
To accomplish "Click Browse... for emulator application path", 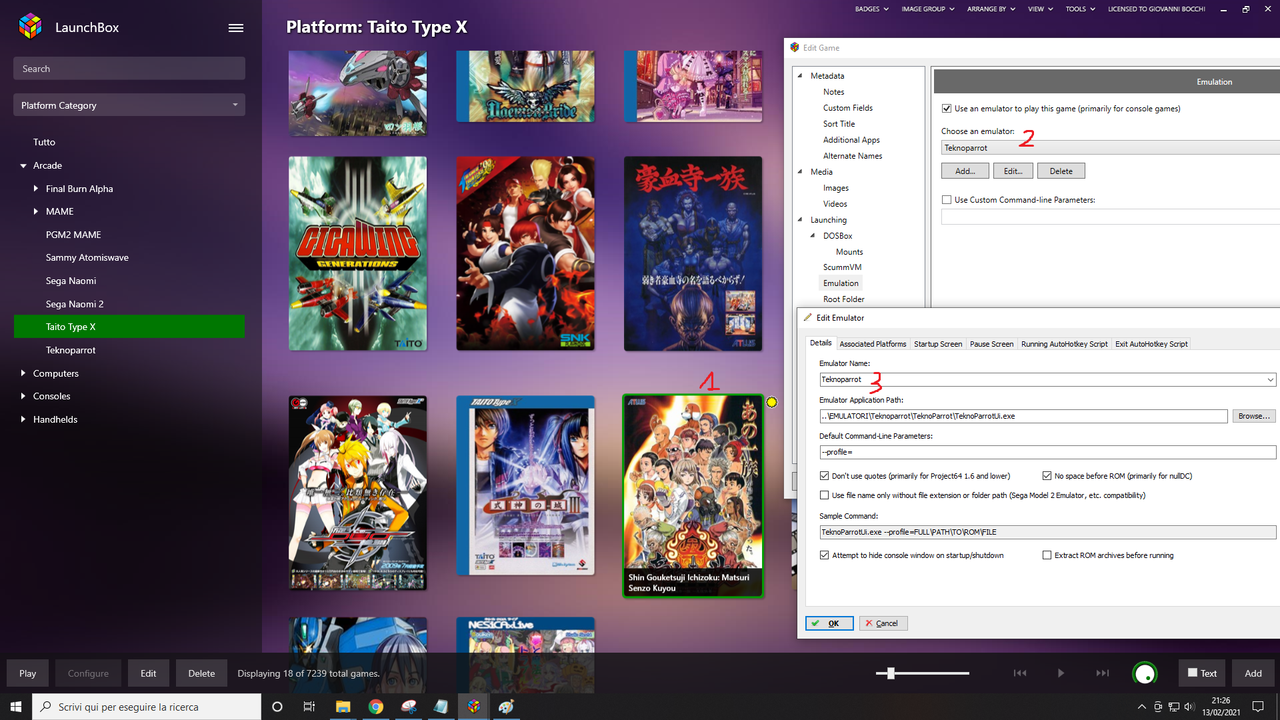I will point(1254,416).
